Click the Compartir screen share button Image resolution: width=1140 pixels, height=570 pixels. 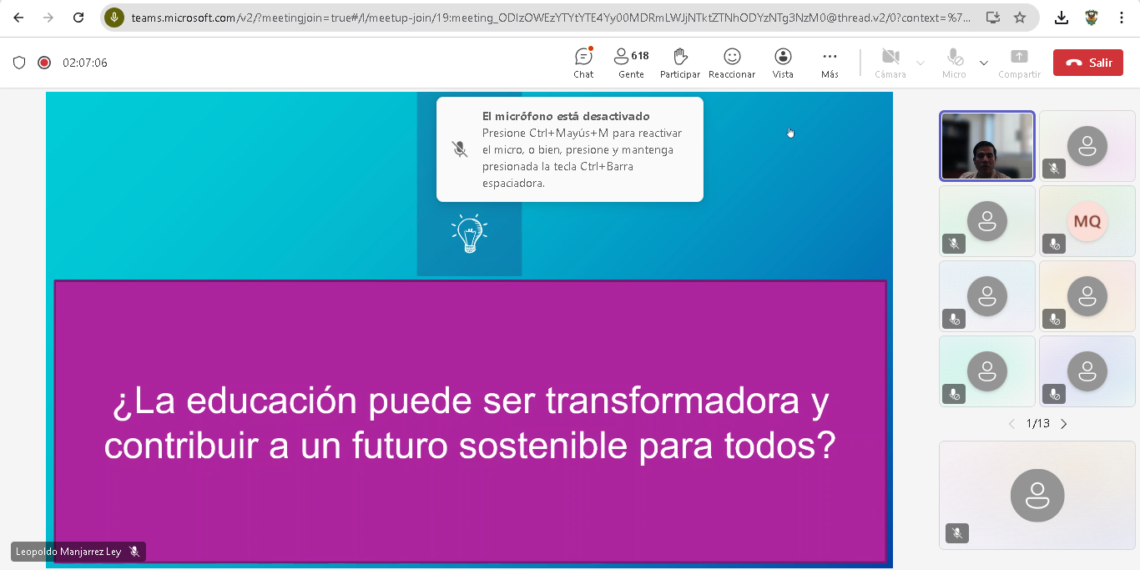(1019, 63)
